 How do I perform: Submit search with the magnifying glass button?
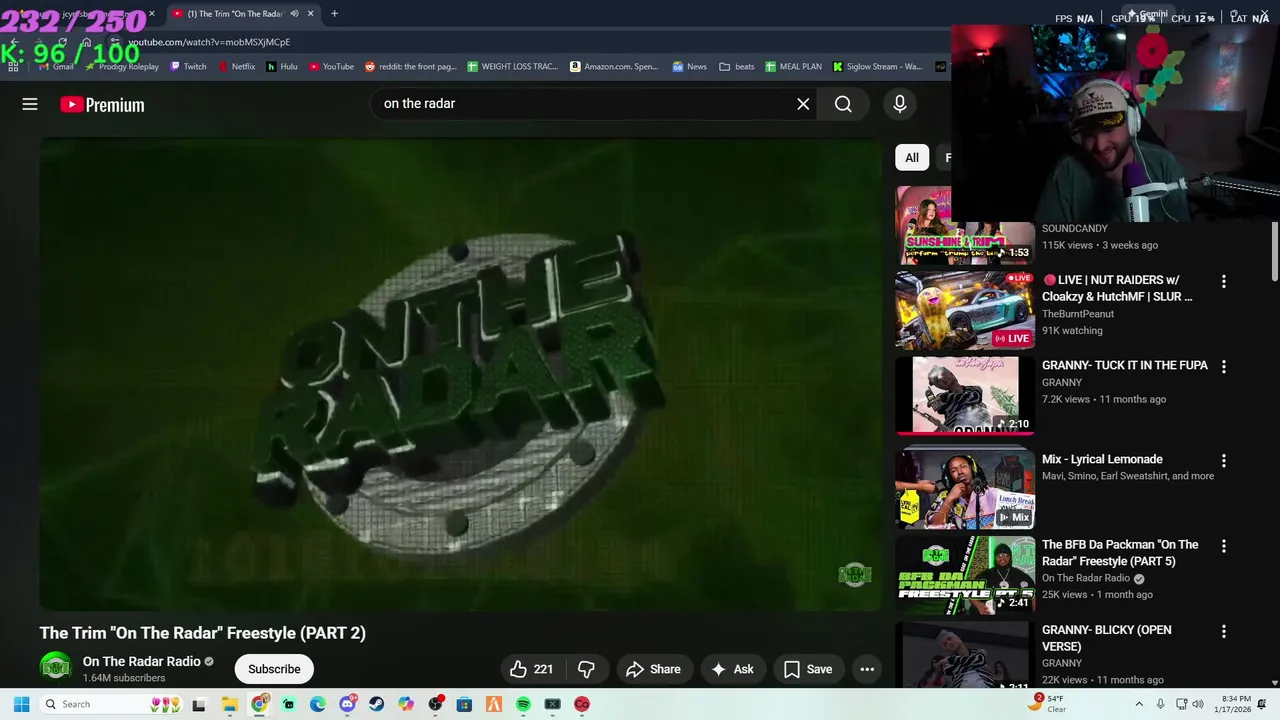click(x=843, y=104)
